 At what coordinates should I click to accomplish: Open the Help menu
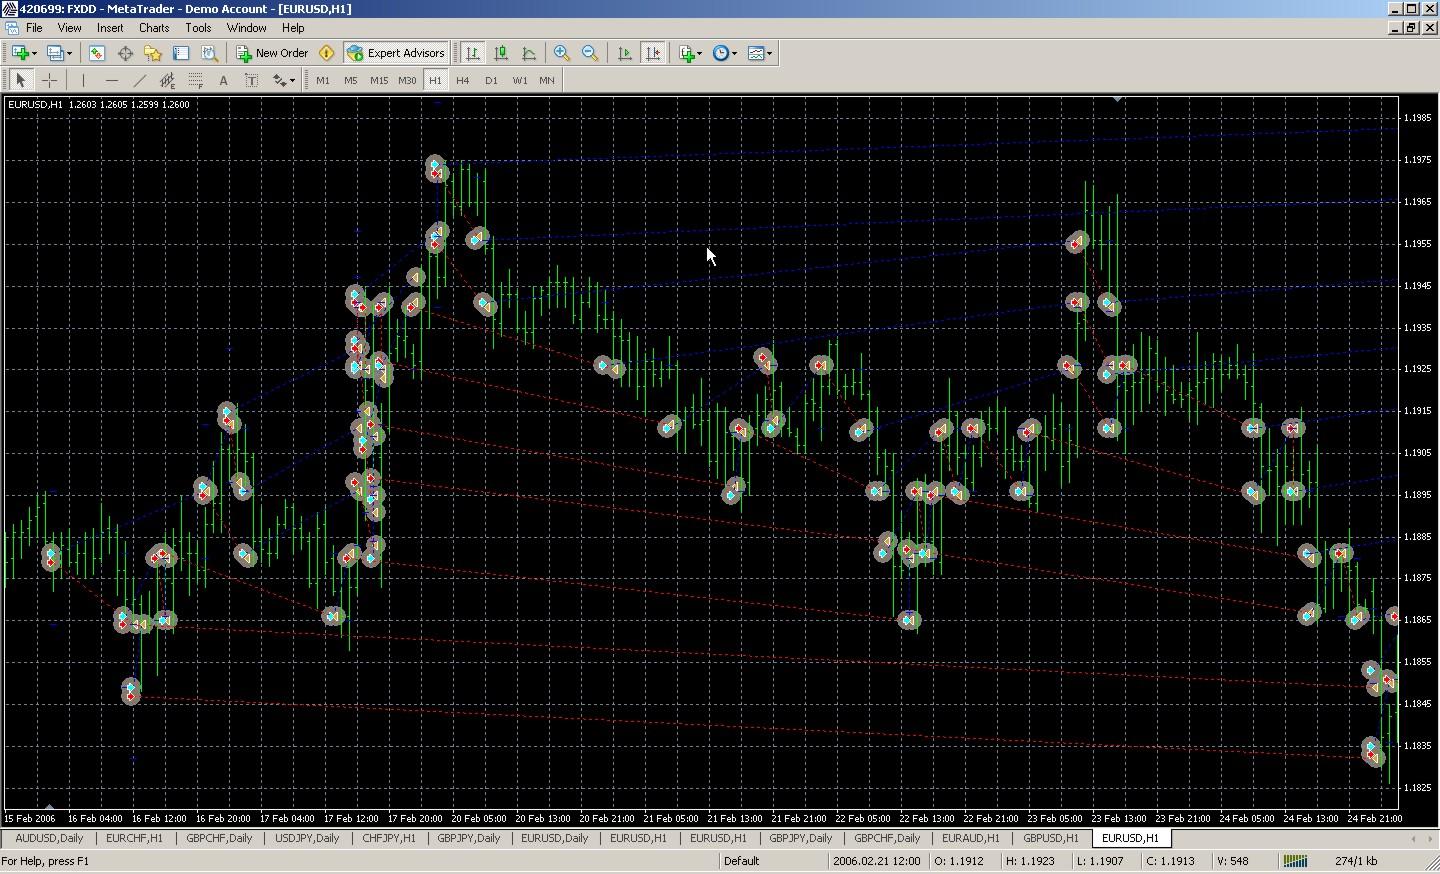(293, 28)
